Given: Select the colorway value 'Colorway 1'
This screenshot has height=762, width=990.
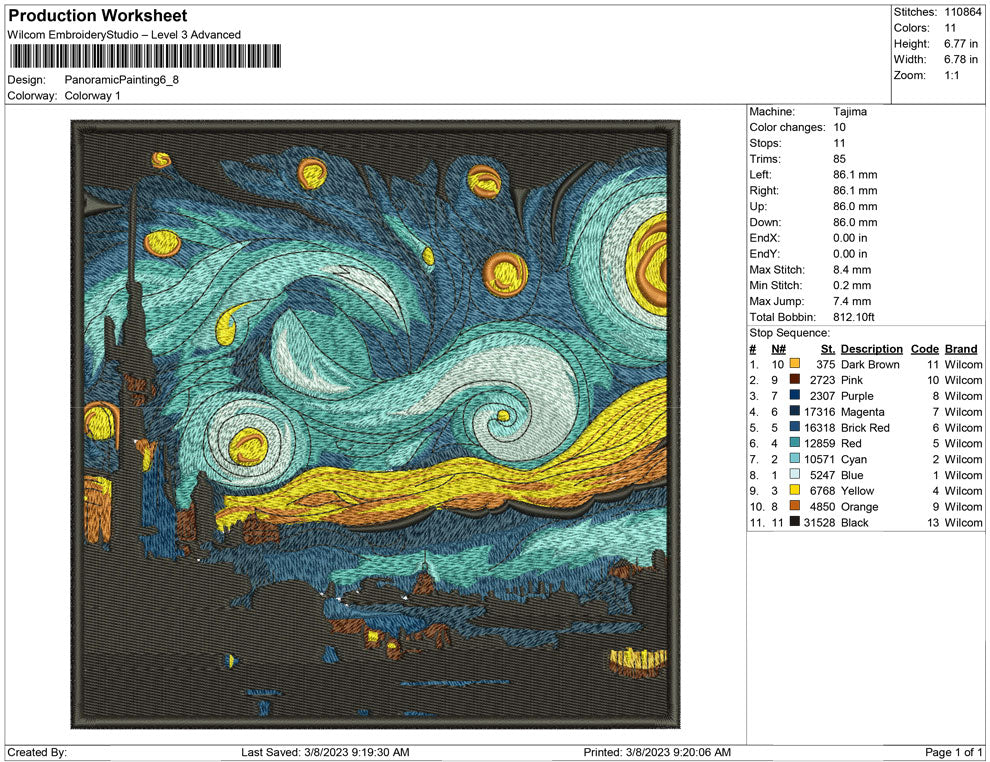Looking at the screenshot, I should point(92,96).
